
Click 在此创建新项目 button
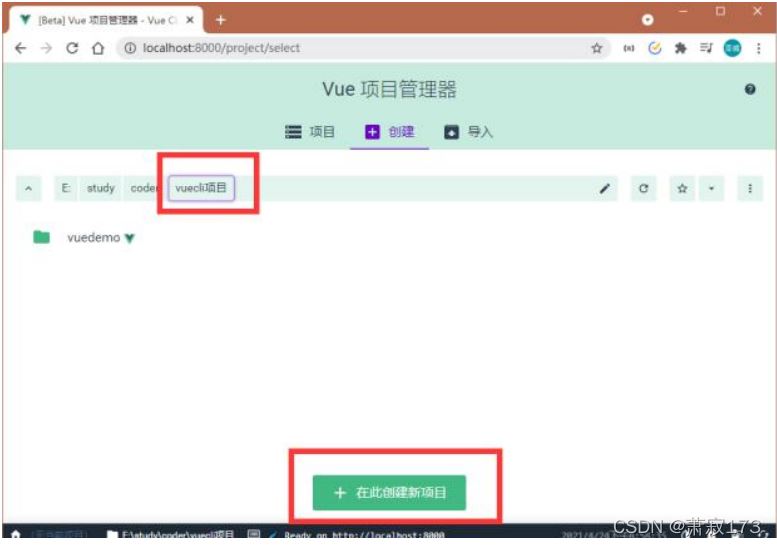point(389,492)
